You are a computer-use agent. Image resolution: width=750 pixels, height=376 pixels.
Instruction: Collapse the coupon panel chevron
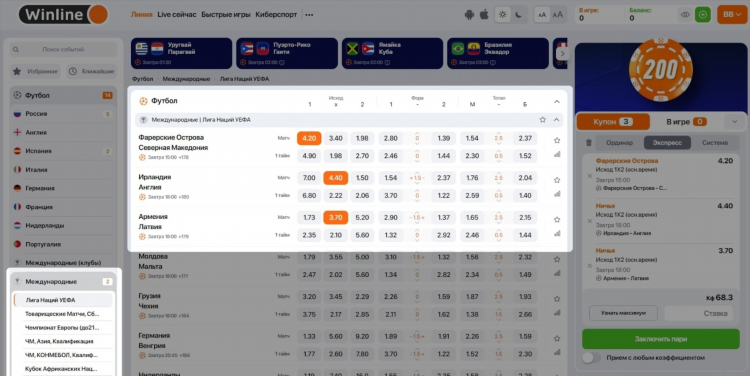pos(734,122)
